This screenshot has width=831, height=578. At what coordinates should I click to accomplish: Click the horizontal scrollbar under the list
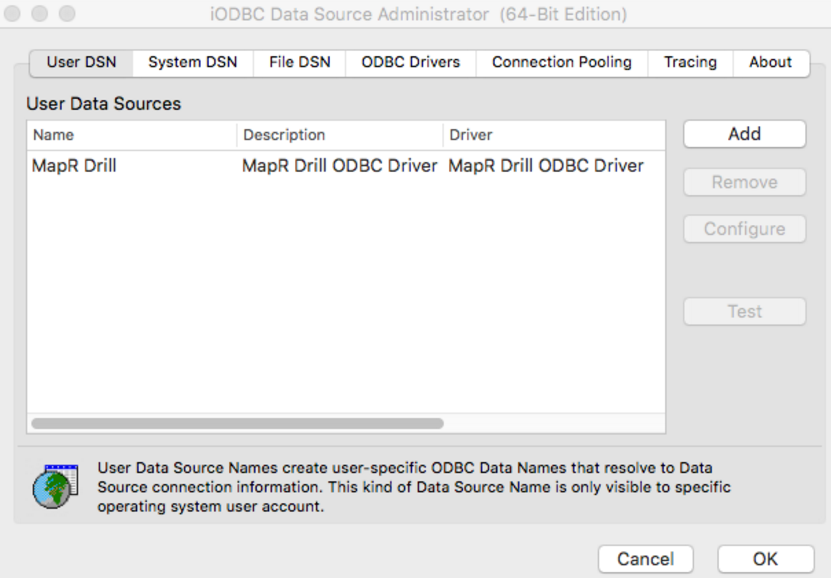click(x=237, y=424)
